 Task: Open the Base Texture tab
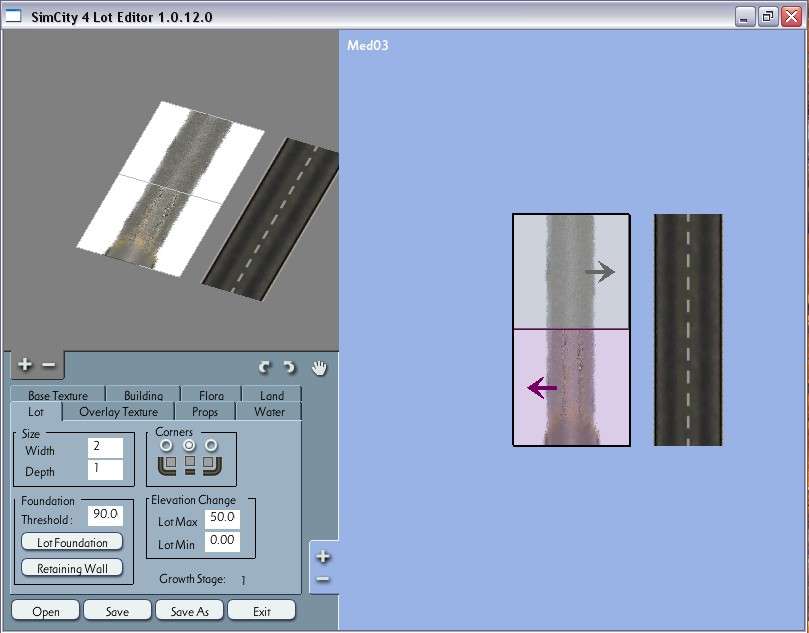(x=58, y=395)
